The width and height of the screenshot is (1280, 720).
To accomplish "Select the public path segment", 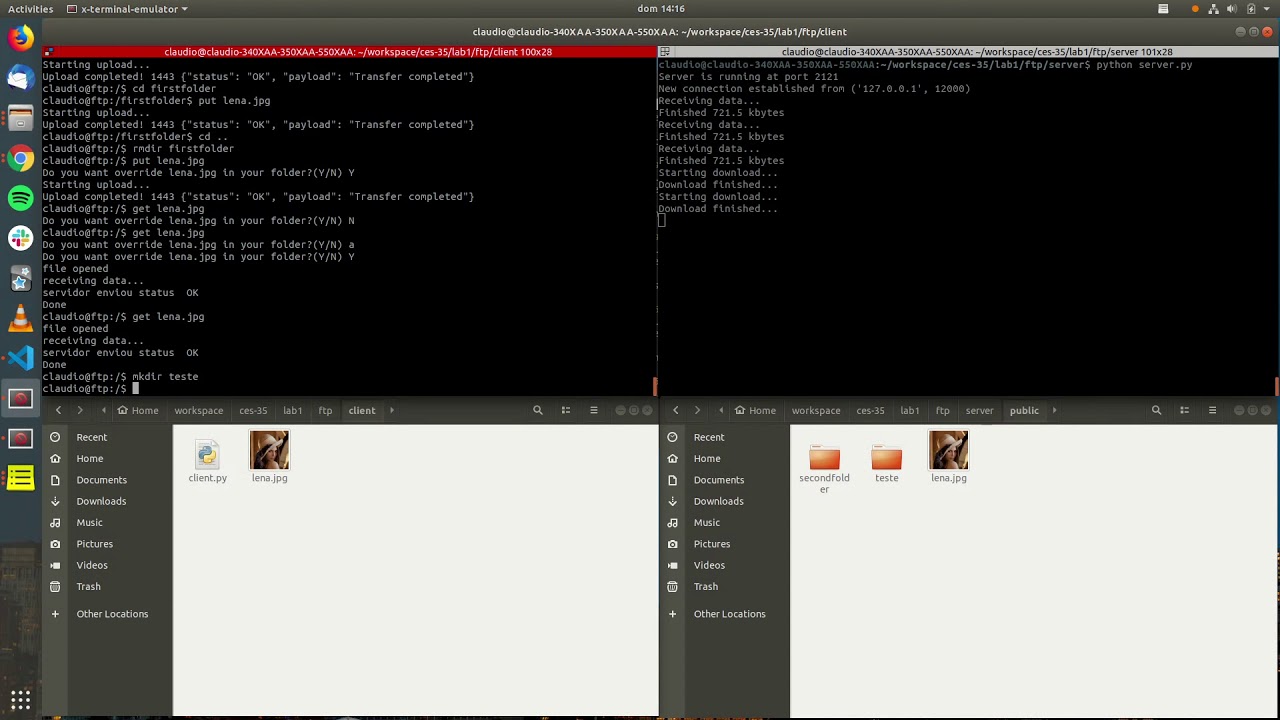I will (x=1024, y=410).
